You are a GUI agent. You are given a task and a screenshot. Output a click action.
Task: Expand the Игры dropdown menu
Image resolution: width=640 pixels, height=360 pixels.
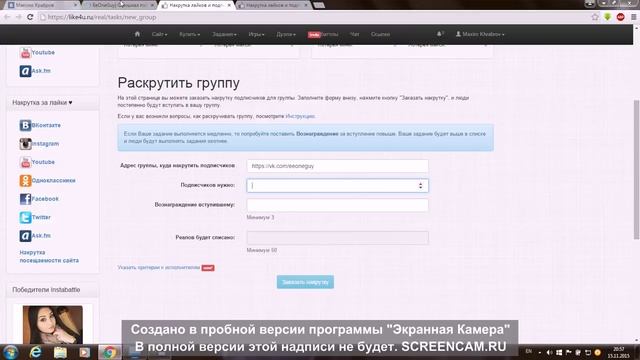click(x=256, y=34)
